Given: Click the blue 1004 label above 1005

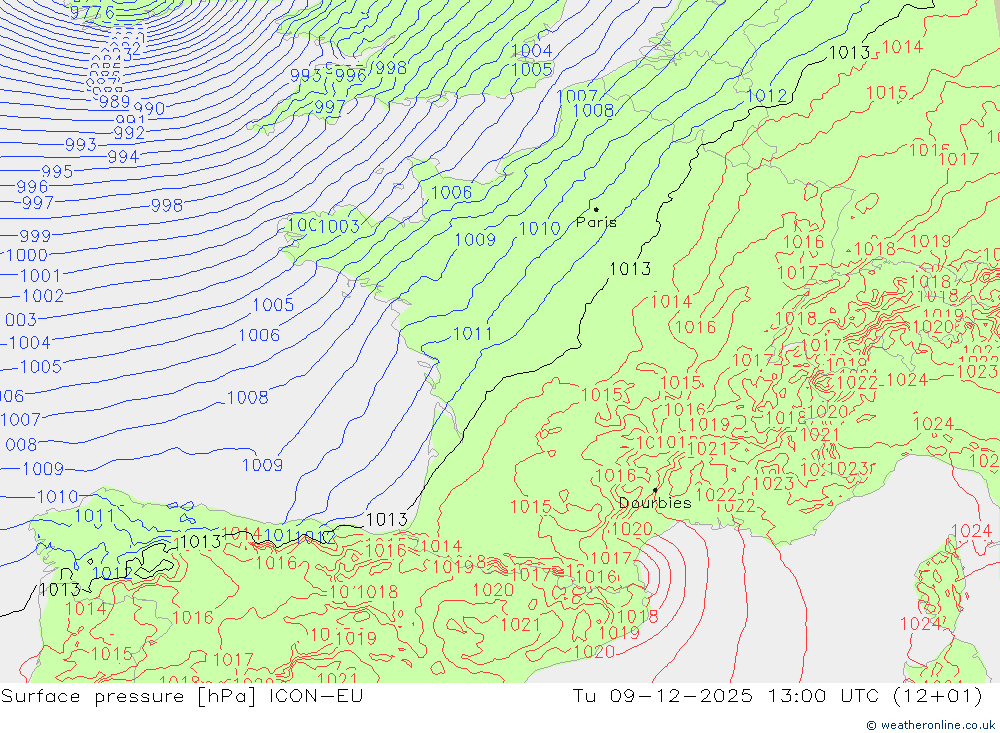Looking at the screenshot, I should pyautogui.click(x=532, y=51).
